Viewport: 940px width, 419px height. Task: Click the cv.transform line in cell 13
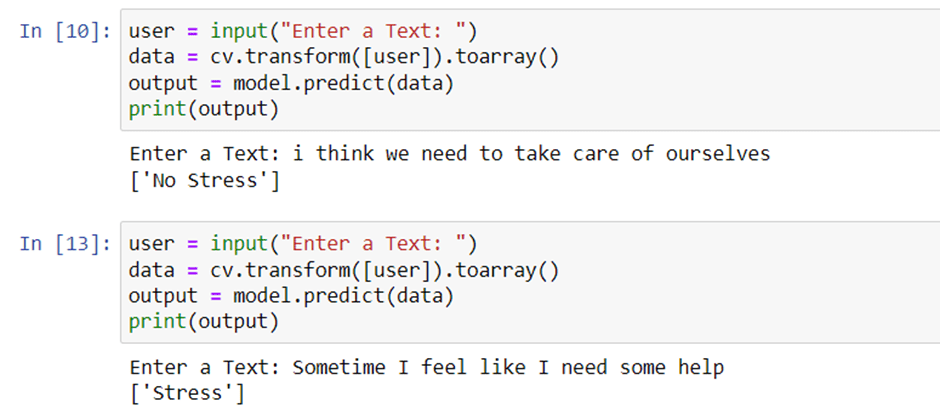tap(344, 271)
